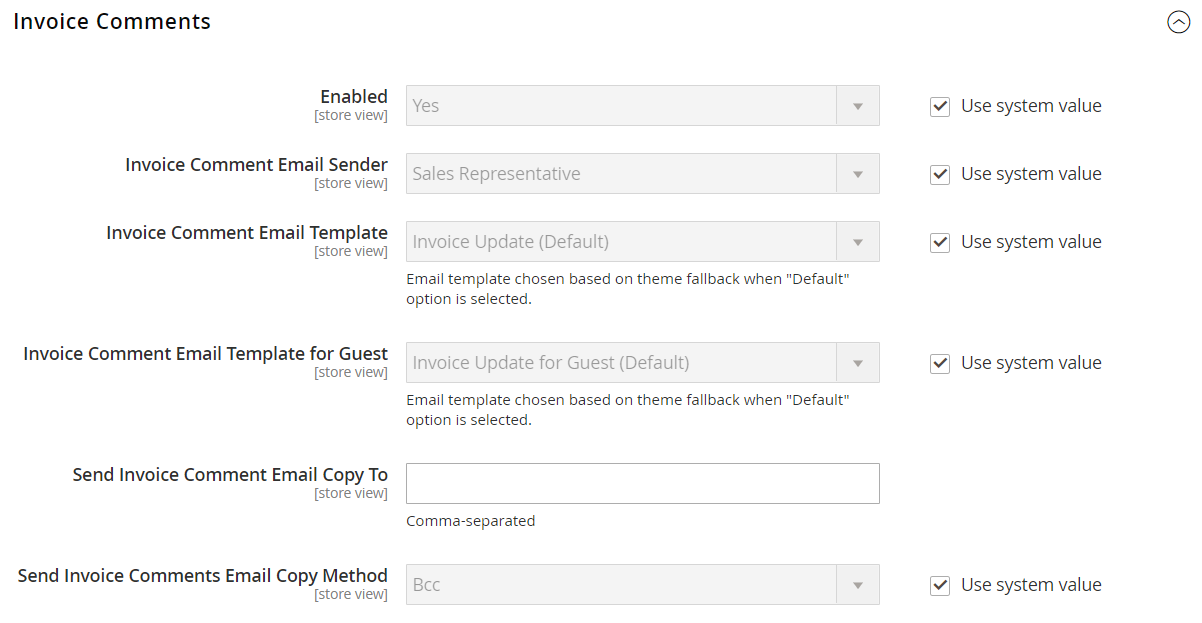The width and height of the screenshot is (1202, 623).
Task: Toggle system value for Email Copy Method
Action: pos(940,585)
